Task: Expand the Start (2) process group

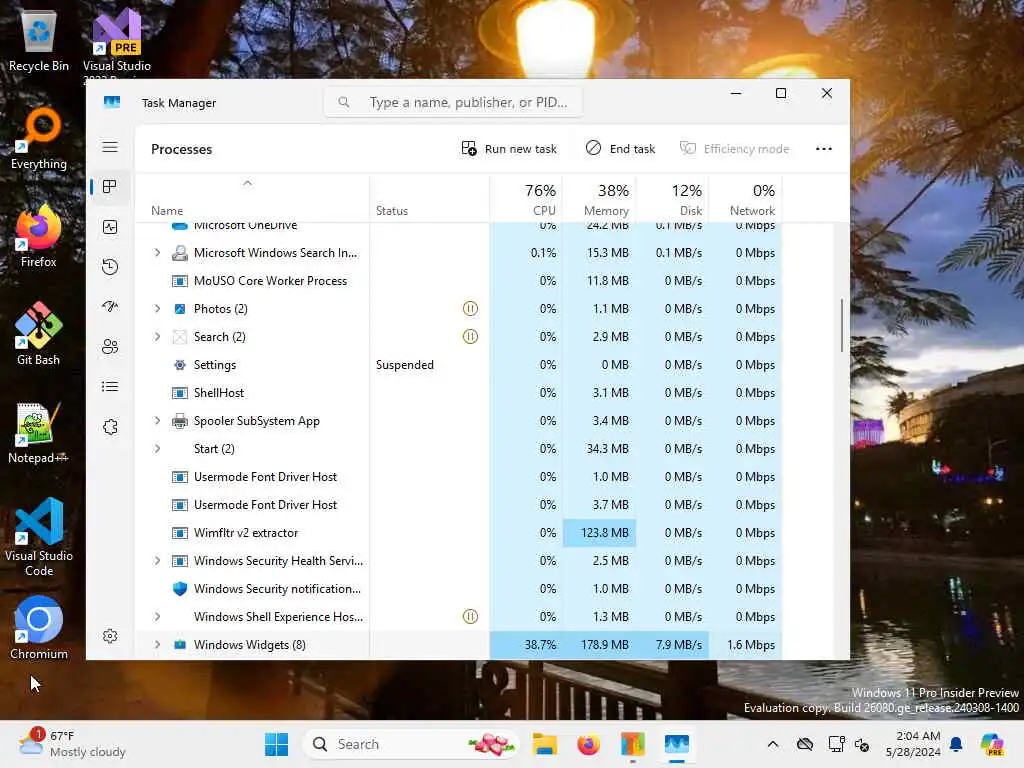Action: [157, 449]
